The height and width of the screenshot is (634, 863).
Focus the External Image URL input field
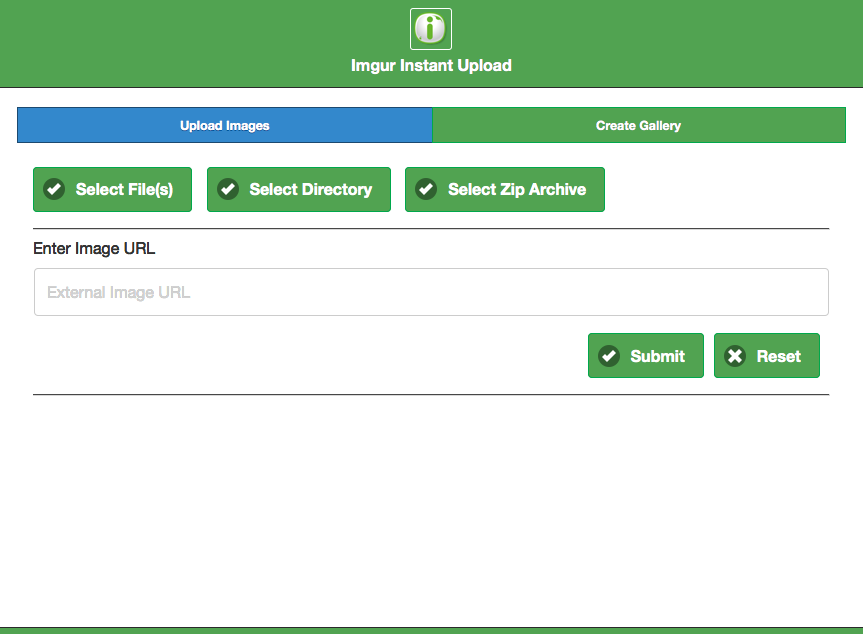tap(432, 292)
